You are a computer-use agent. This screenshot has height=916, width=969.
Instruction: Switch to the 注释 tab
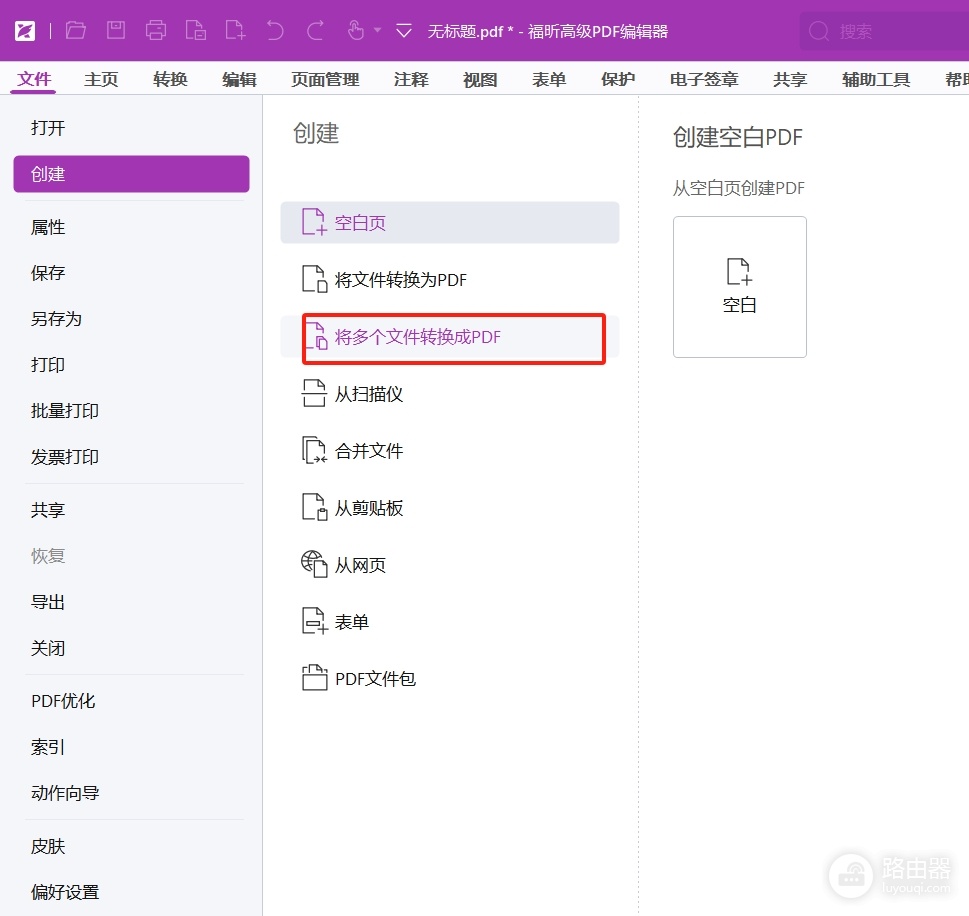411,79
